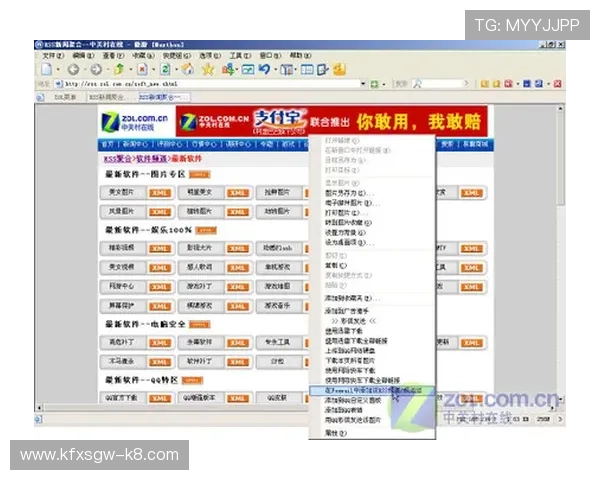This screenshot has width=600, height=480.
Task: Click XML button beside 高危补丁
Action: (160, 343)
